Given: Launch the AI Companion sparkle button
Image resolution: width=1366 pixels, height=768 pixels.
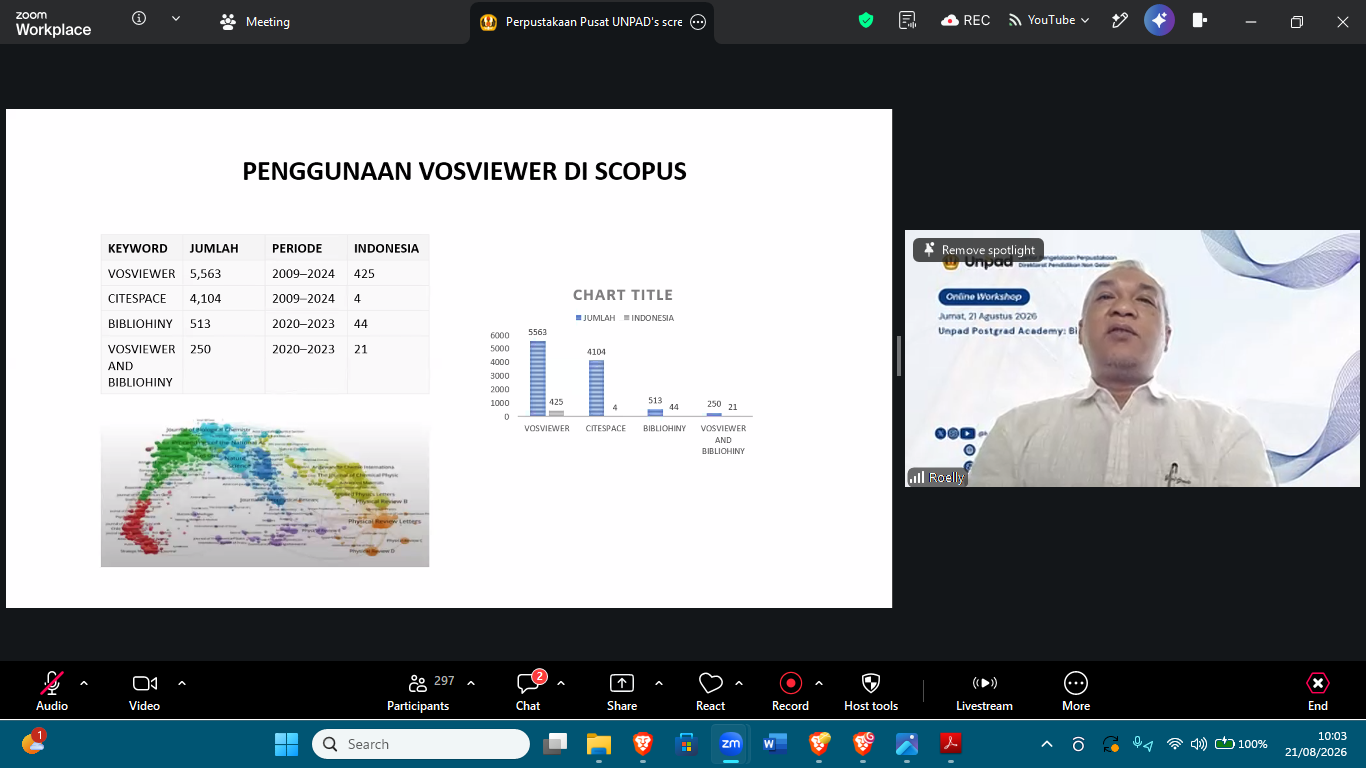Looking at the screenshot, I should coord(1160,20).
